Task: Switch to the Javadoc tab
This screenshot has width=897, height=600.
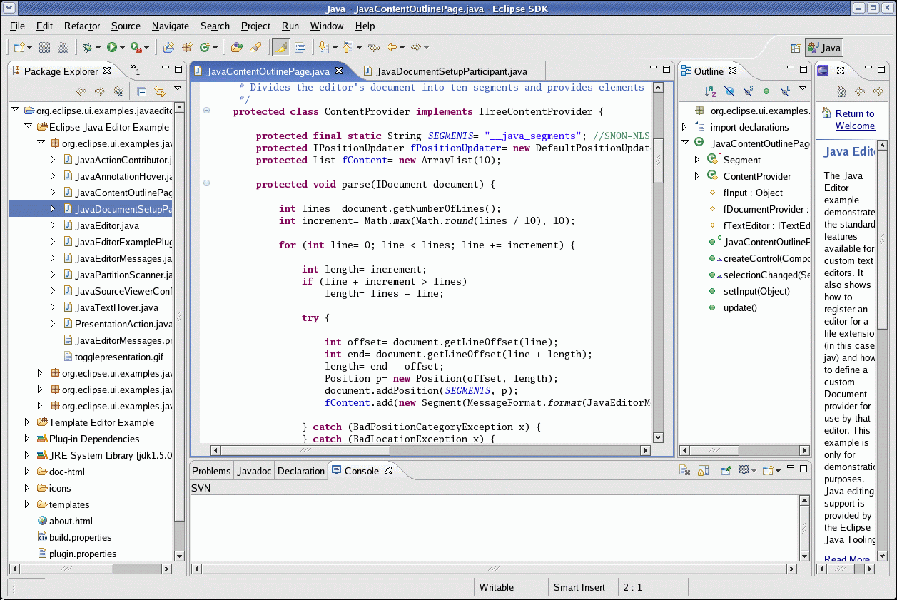Action: [x=253, y=471]
